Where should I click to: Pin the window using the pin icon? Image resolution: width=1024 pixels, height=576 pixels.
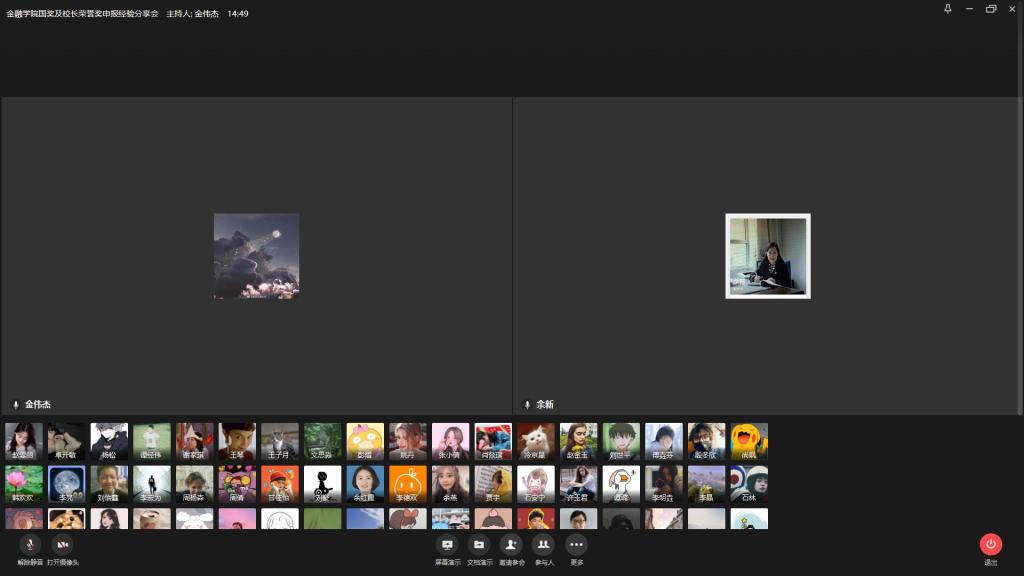(x=948, y=9)
